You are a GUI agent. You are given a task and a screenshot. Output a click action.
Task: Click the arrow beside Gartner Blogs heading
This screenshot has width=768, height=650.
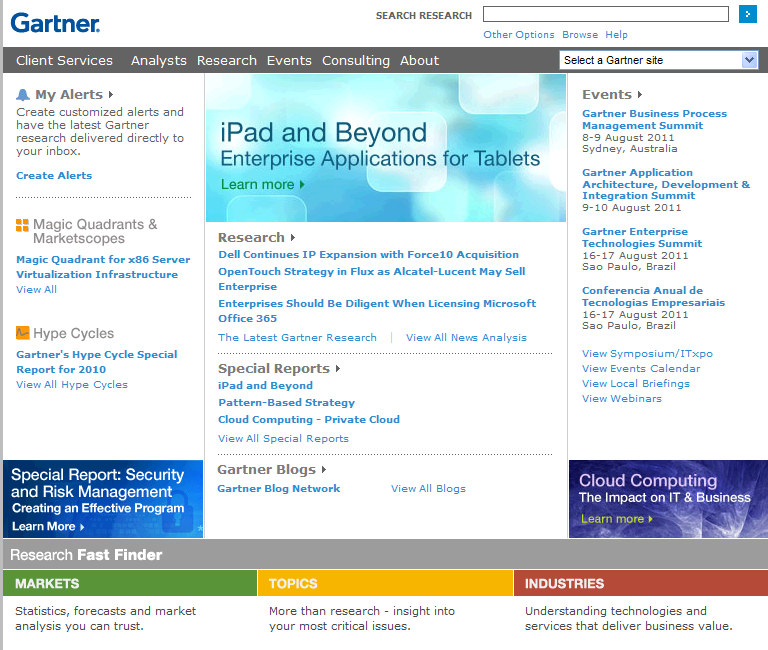[x=324, y=470]
